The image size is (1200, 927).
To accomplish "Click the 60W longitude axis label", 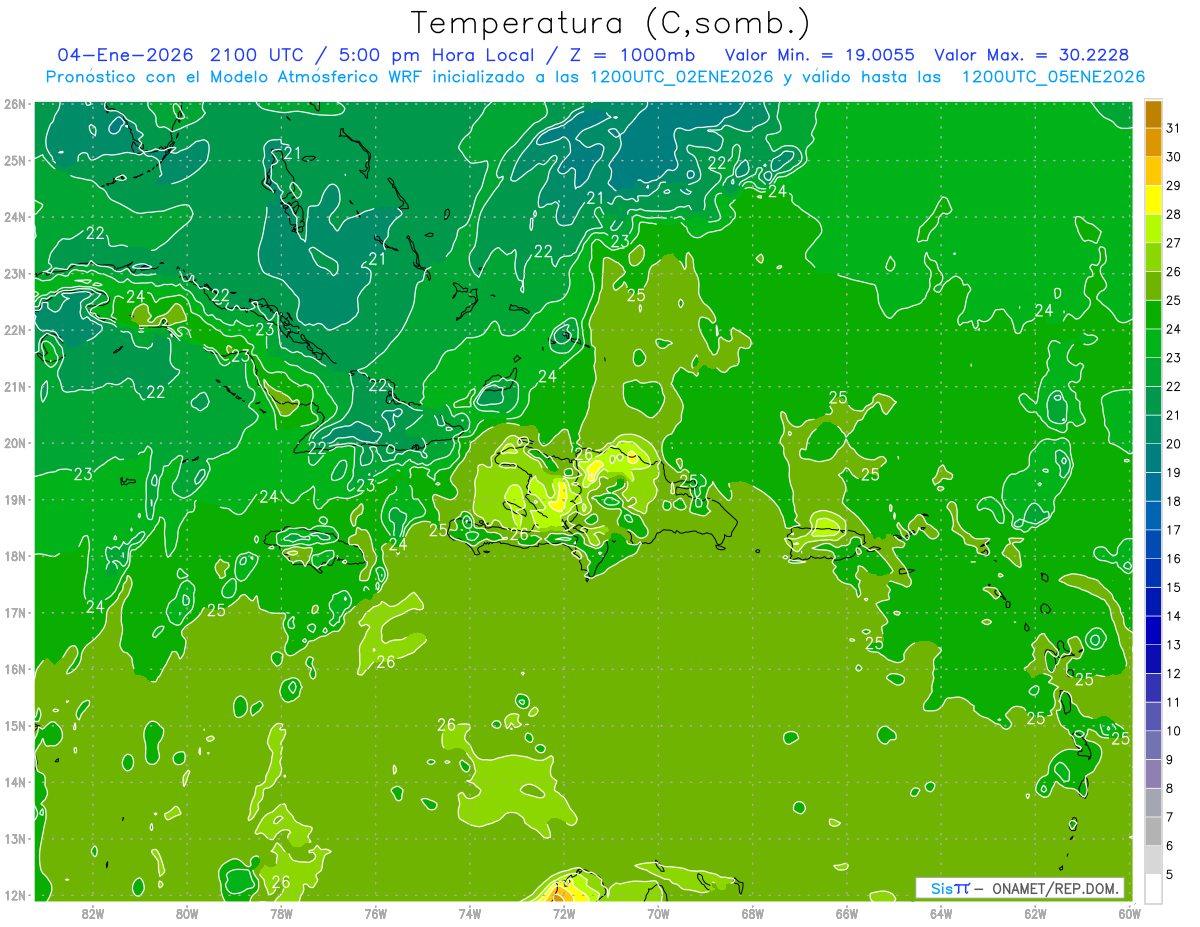I will pyautogui.click(x=1130, y=913).
